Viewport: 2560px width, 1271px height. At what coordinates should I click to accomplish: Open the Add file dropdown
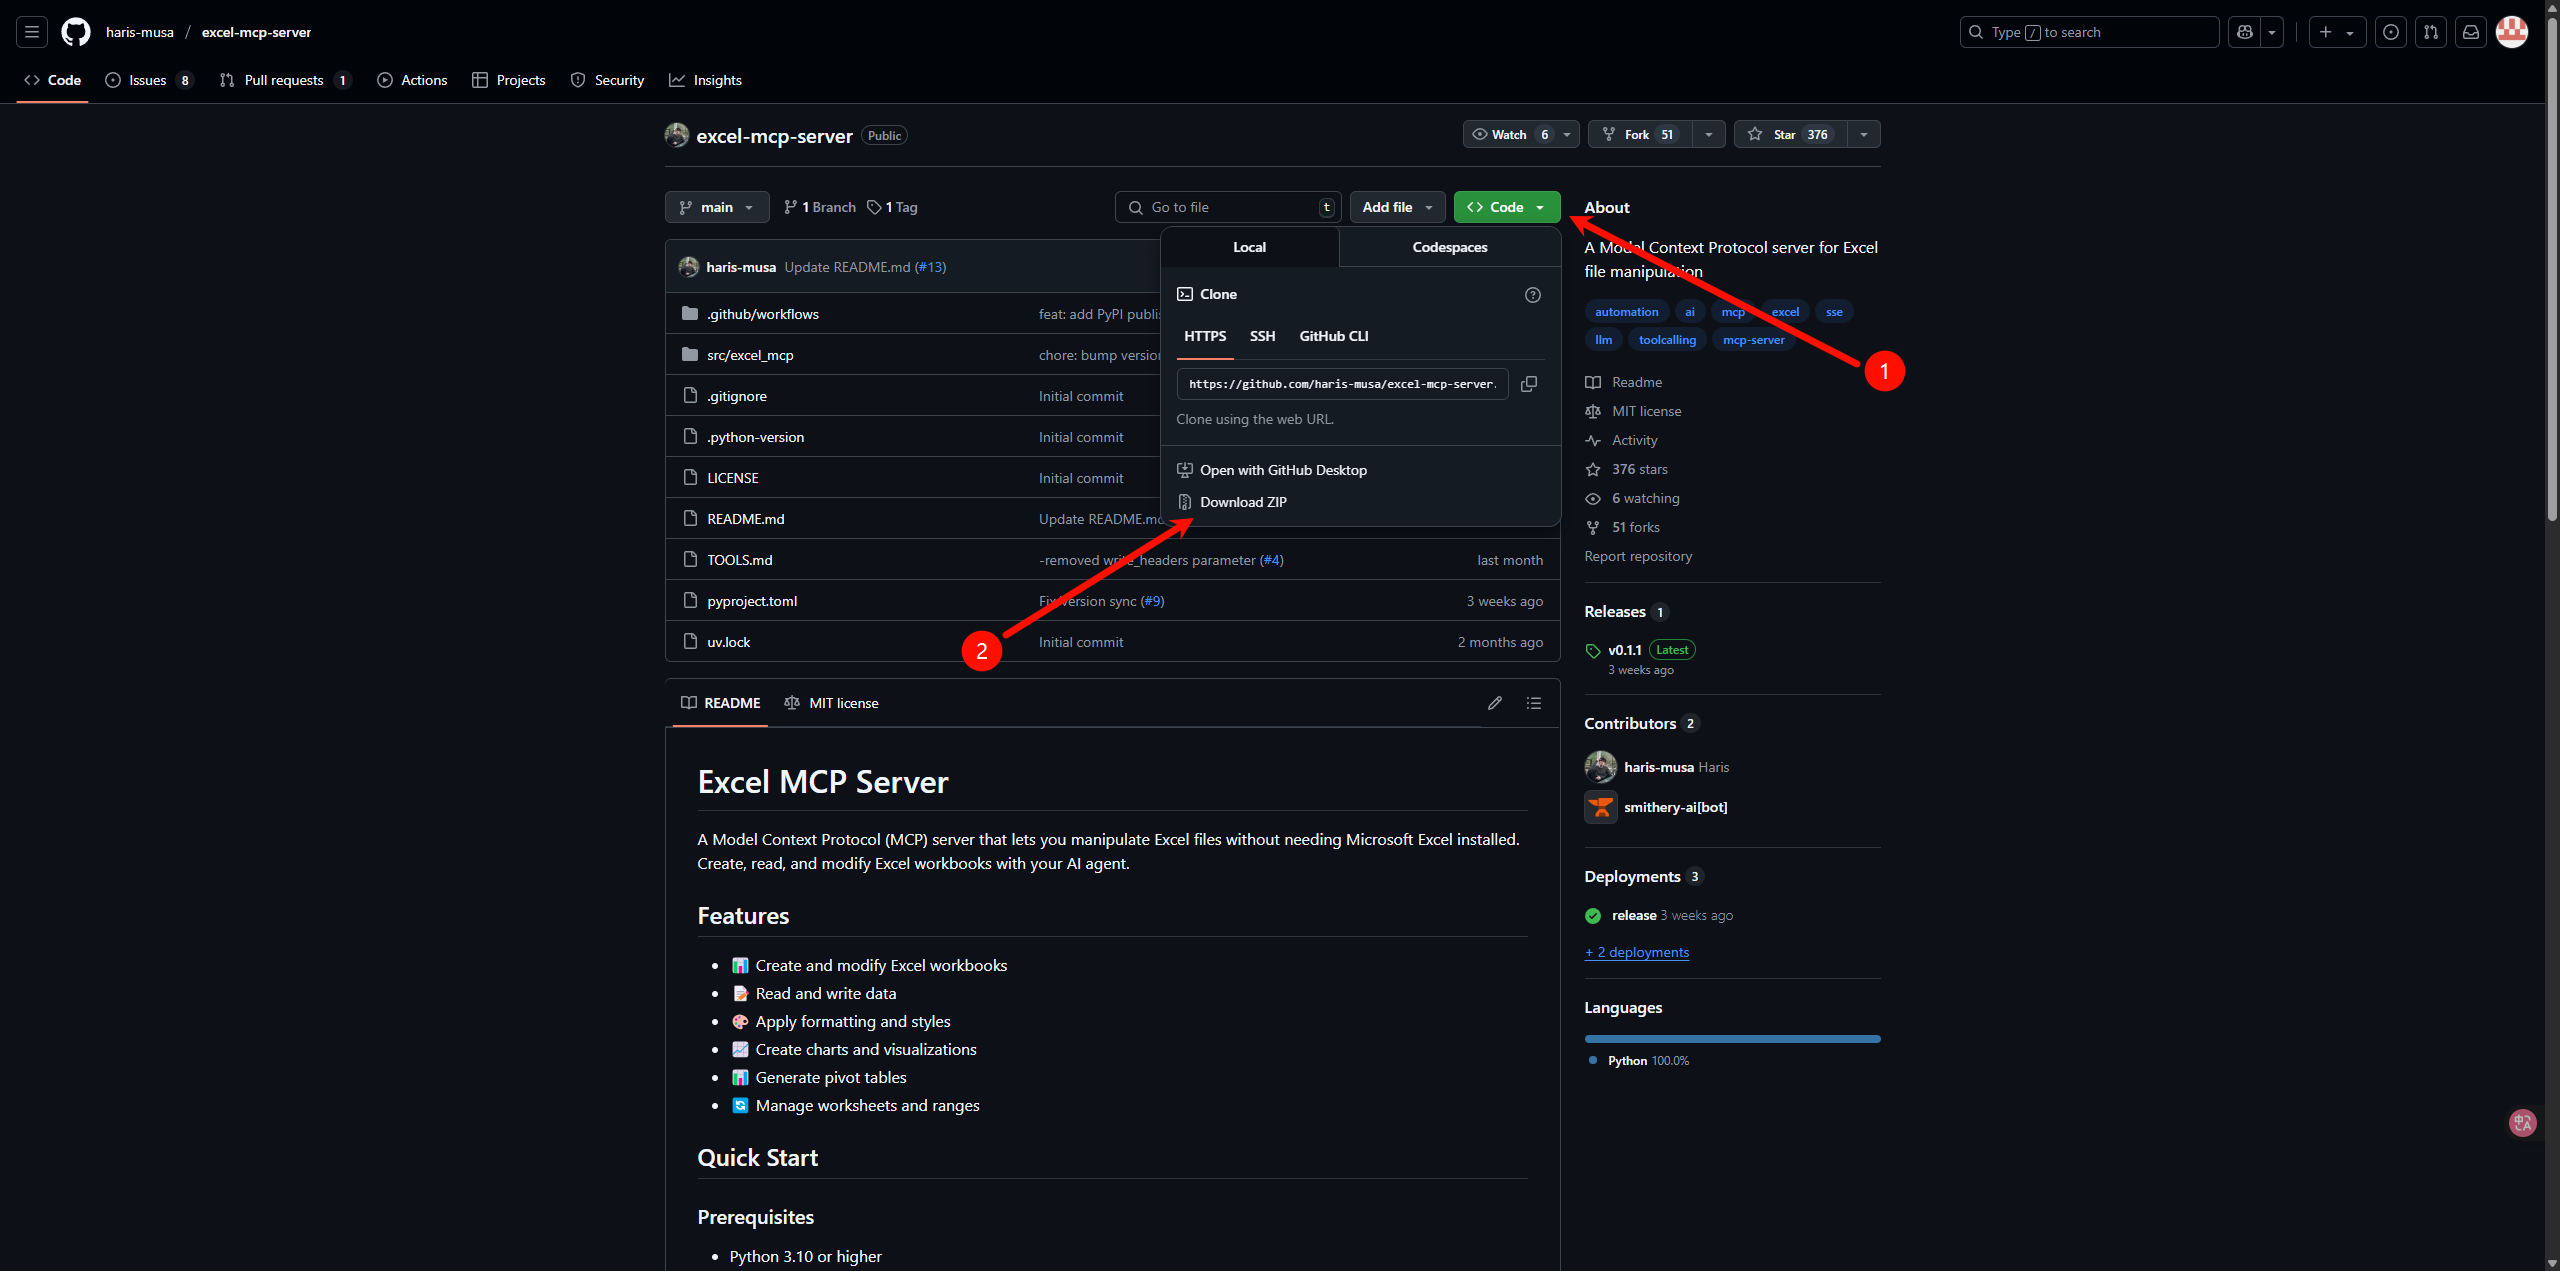coord(1398,207)
